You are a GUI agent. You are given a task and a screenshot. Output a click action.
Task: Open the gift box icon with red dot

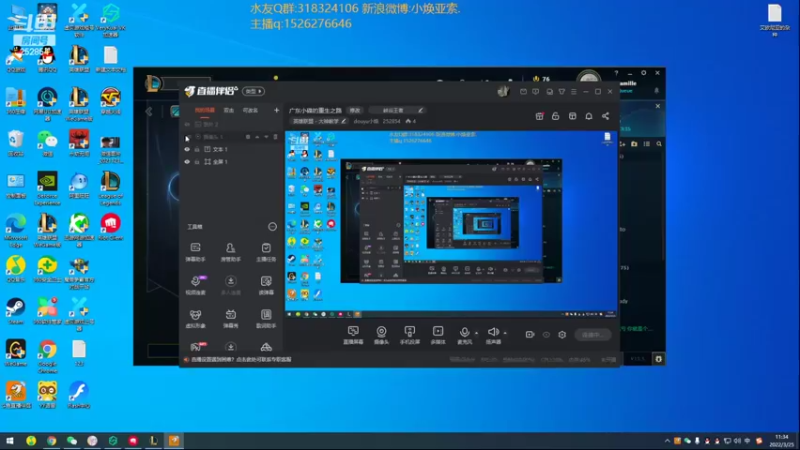point(539,116)
